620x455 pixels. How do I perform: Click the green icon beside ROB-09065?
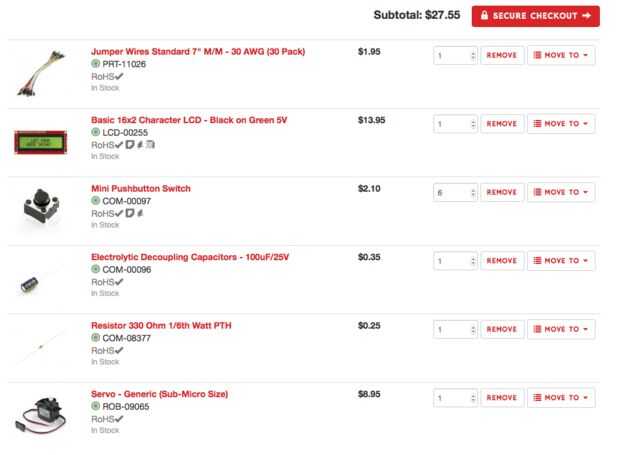pos(95,406)
